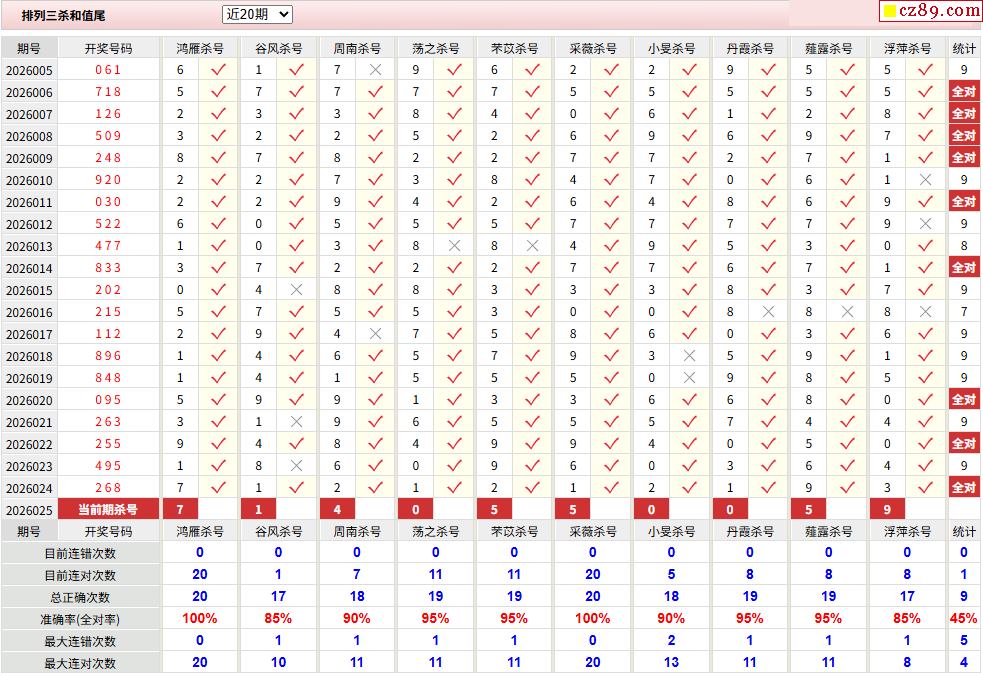
Task: Click the red 当前期杀号 label
Action: point(108,510)
